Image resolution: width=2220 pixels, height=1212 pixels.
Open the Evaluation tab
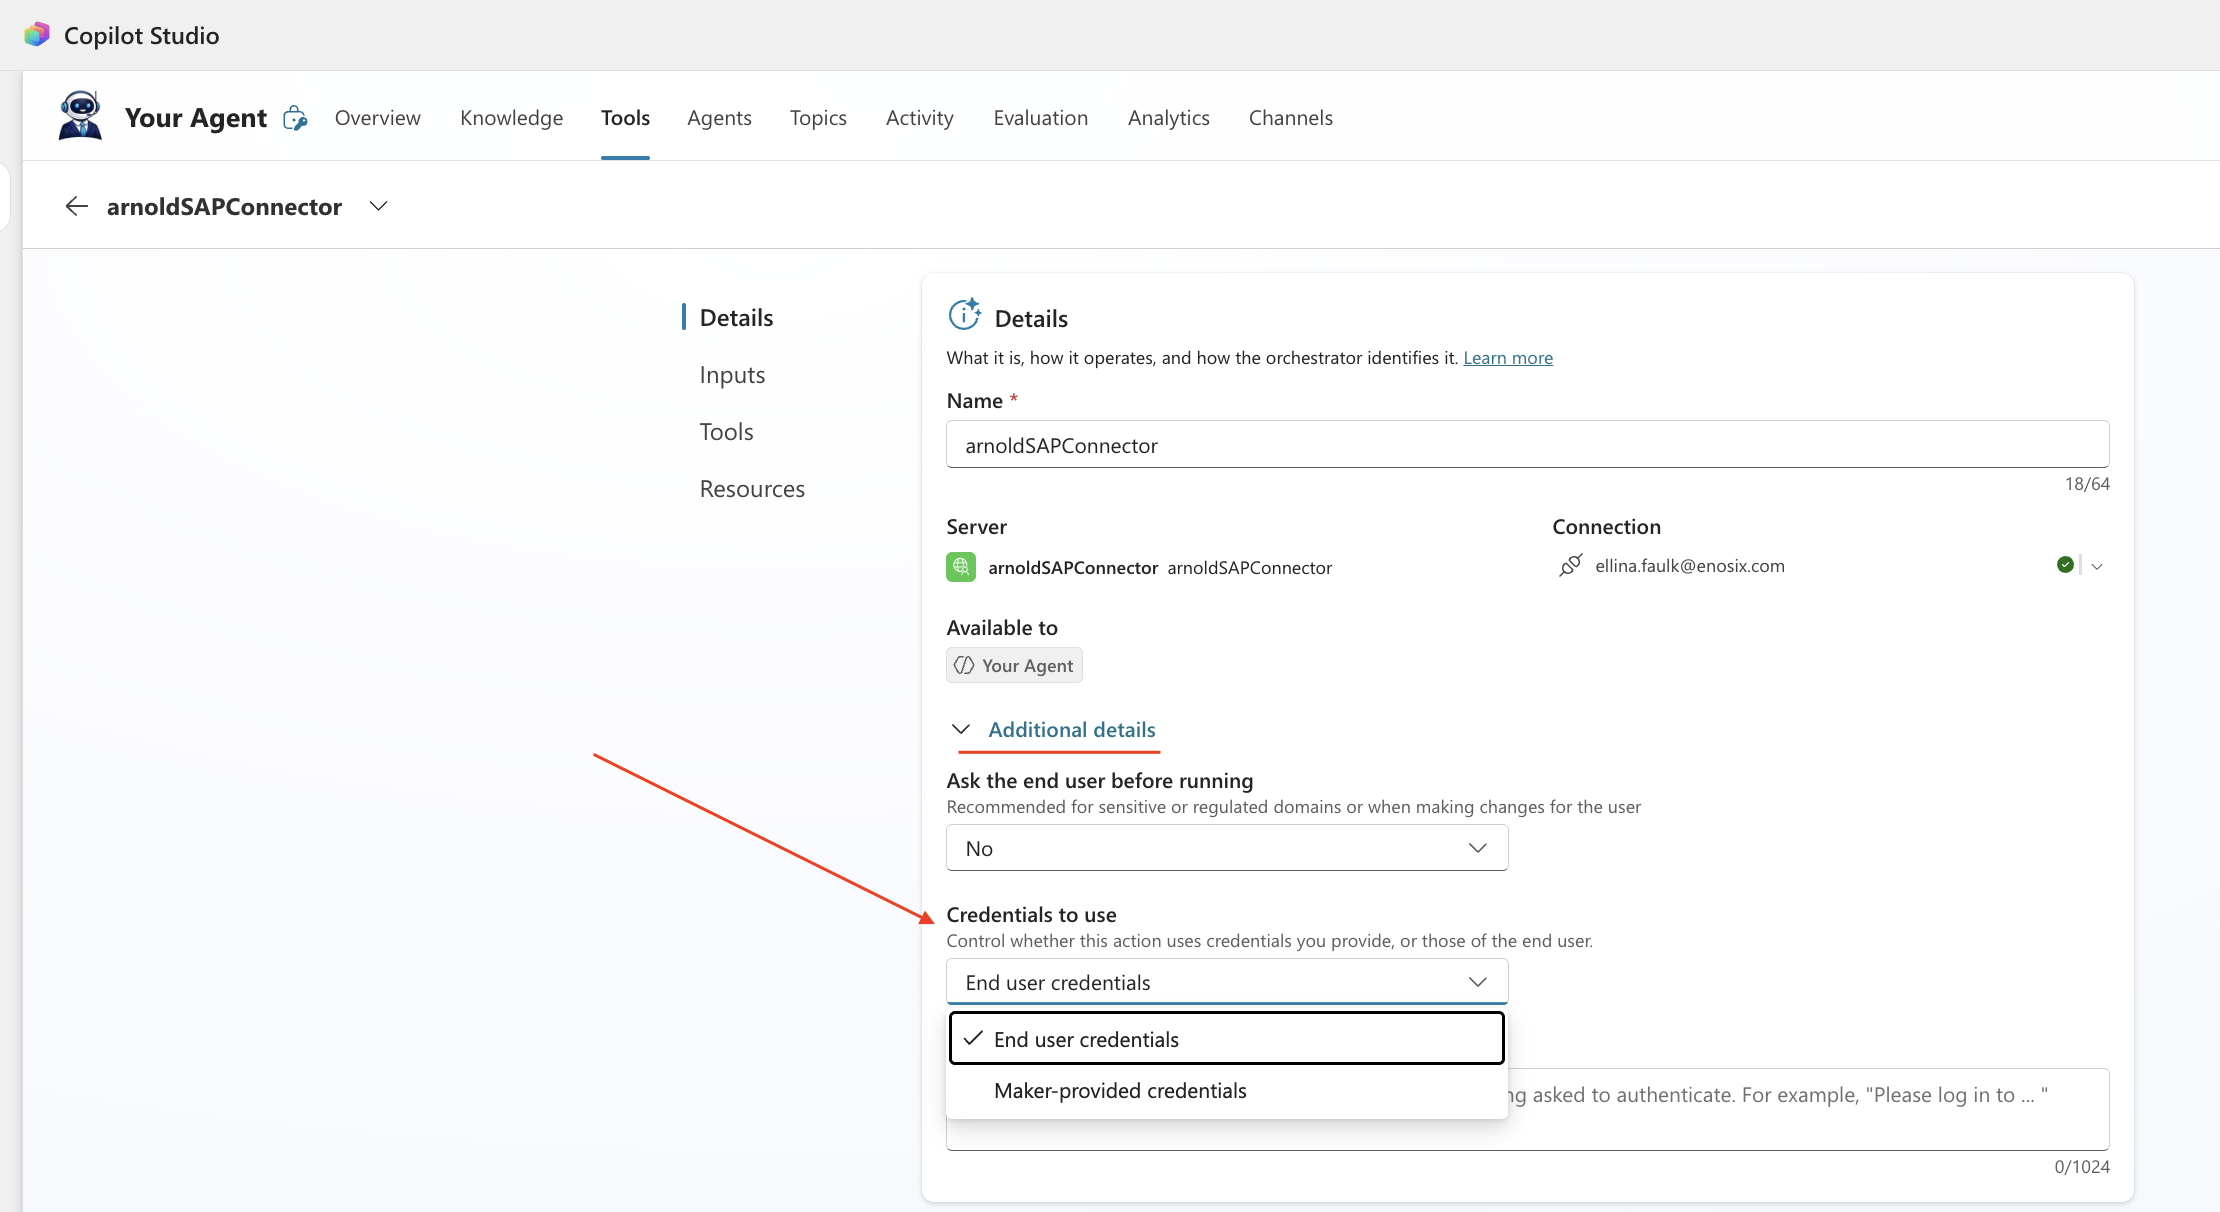point(1041,118)
